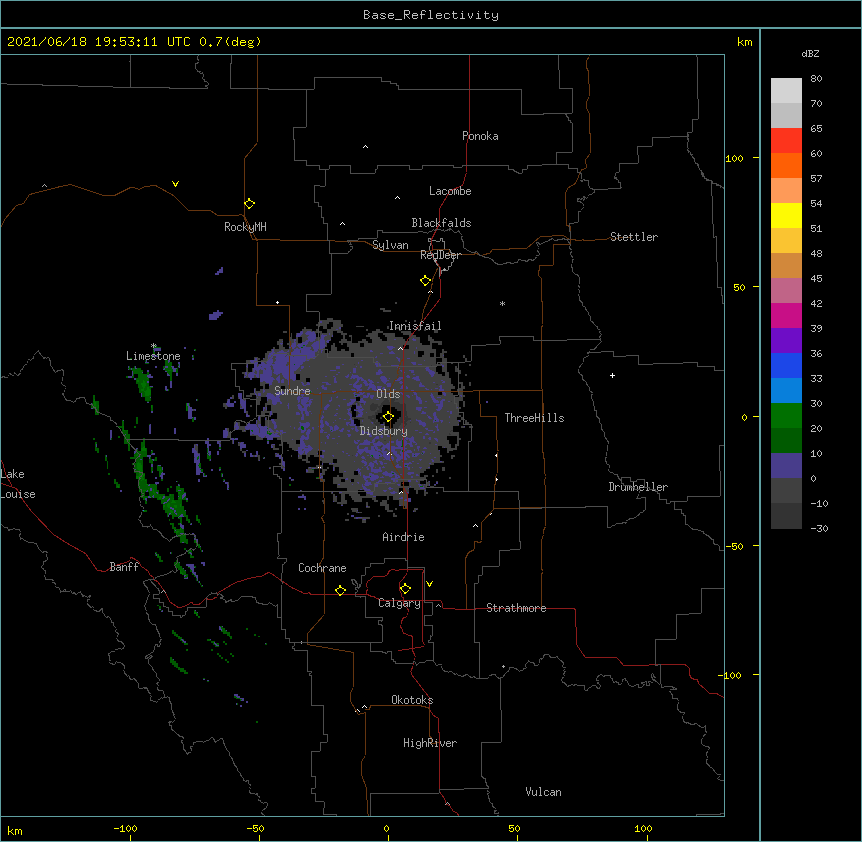The height and width of the screenshot is (842, 862).
Task: Click the -50 tick on the right km axis
Action: point(734,546)
